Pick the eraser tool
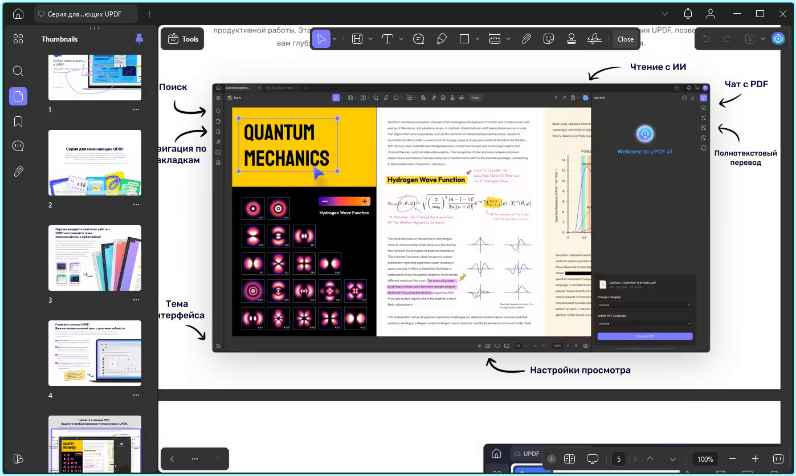796x476 pixels. (x=443, y=39)
